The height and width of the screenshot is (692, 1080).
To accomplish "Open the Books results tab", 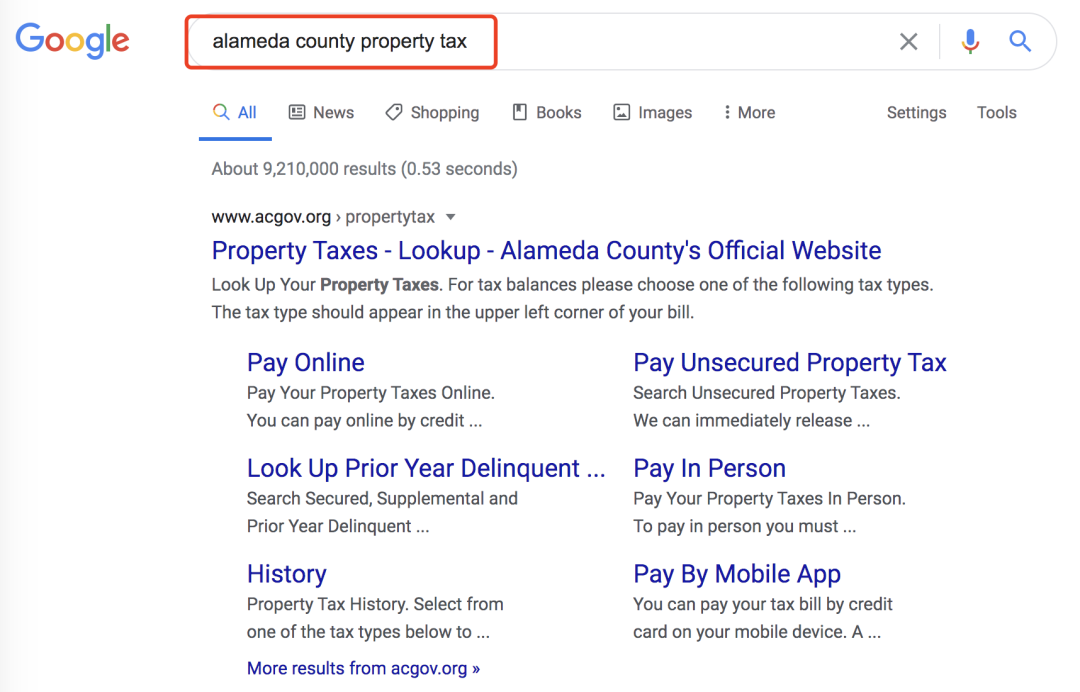I will click(x=546, y=112).
